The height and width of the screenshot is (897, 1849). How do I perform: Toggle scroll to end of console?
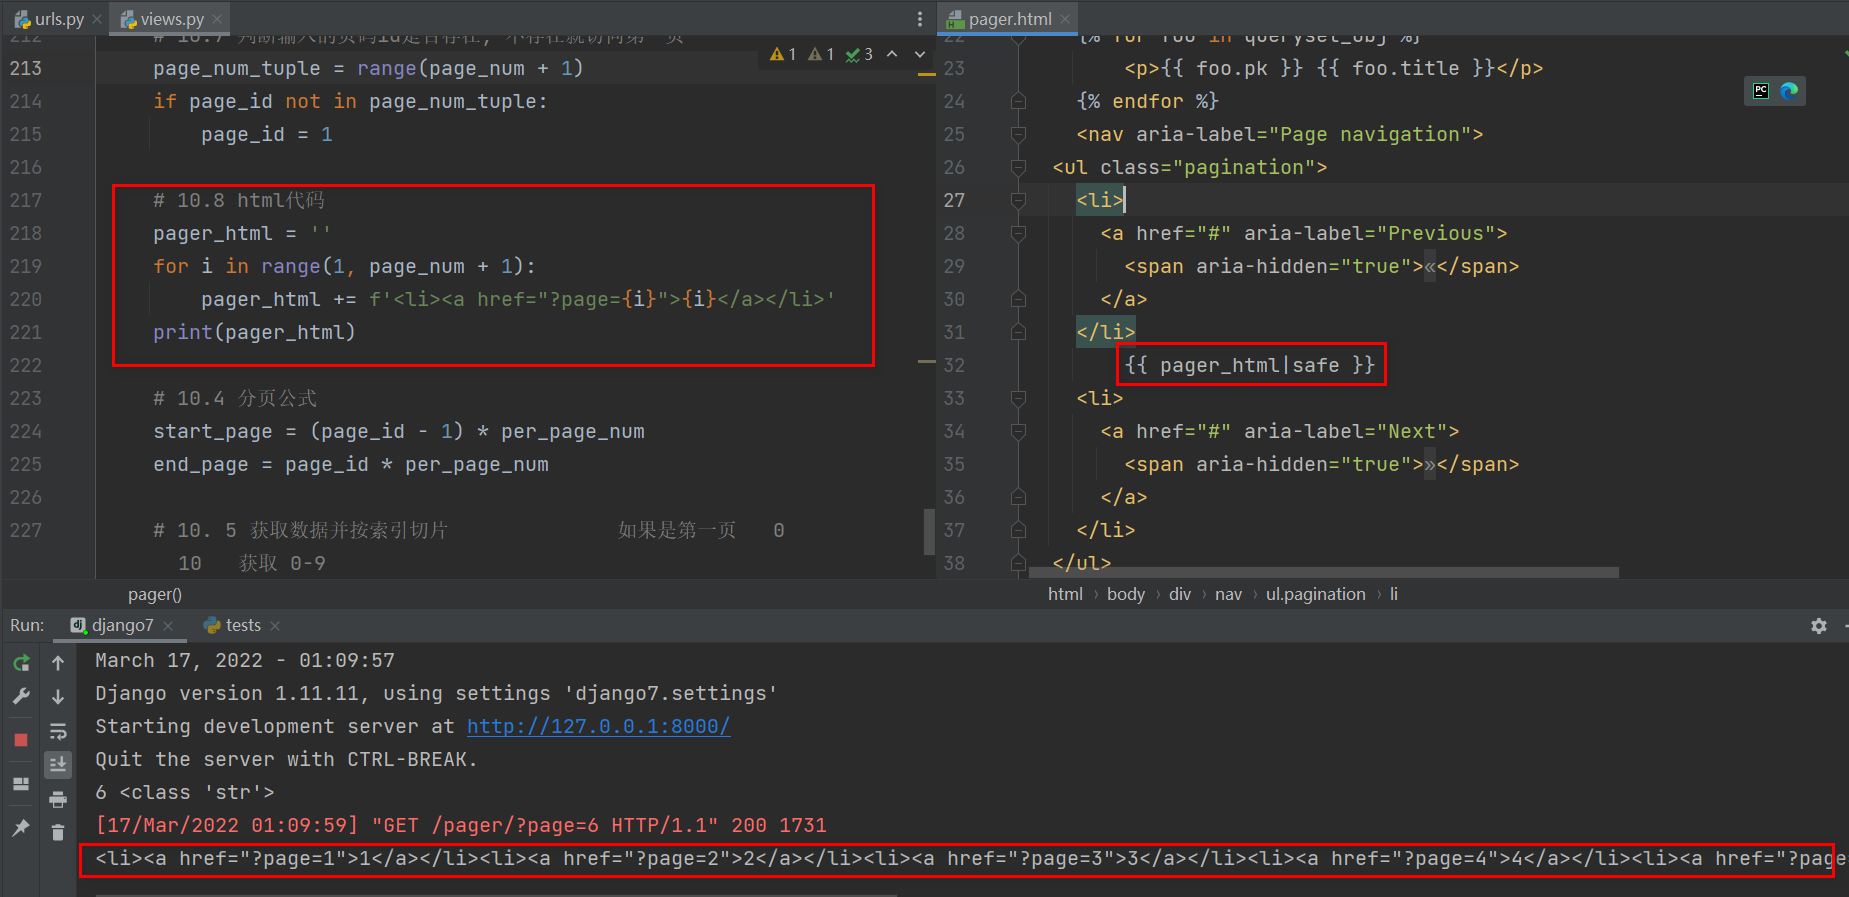coord(58,765)
